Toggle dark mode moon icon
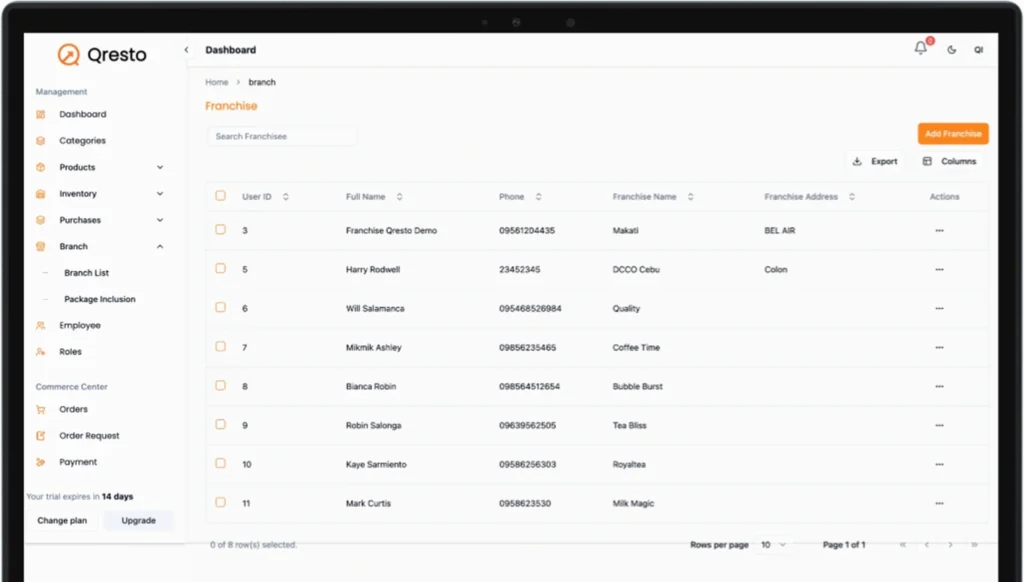Image resolution: width=1024 pixels, height=582 pixels. coord(951,49)
